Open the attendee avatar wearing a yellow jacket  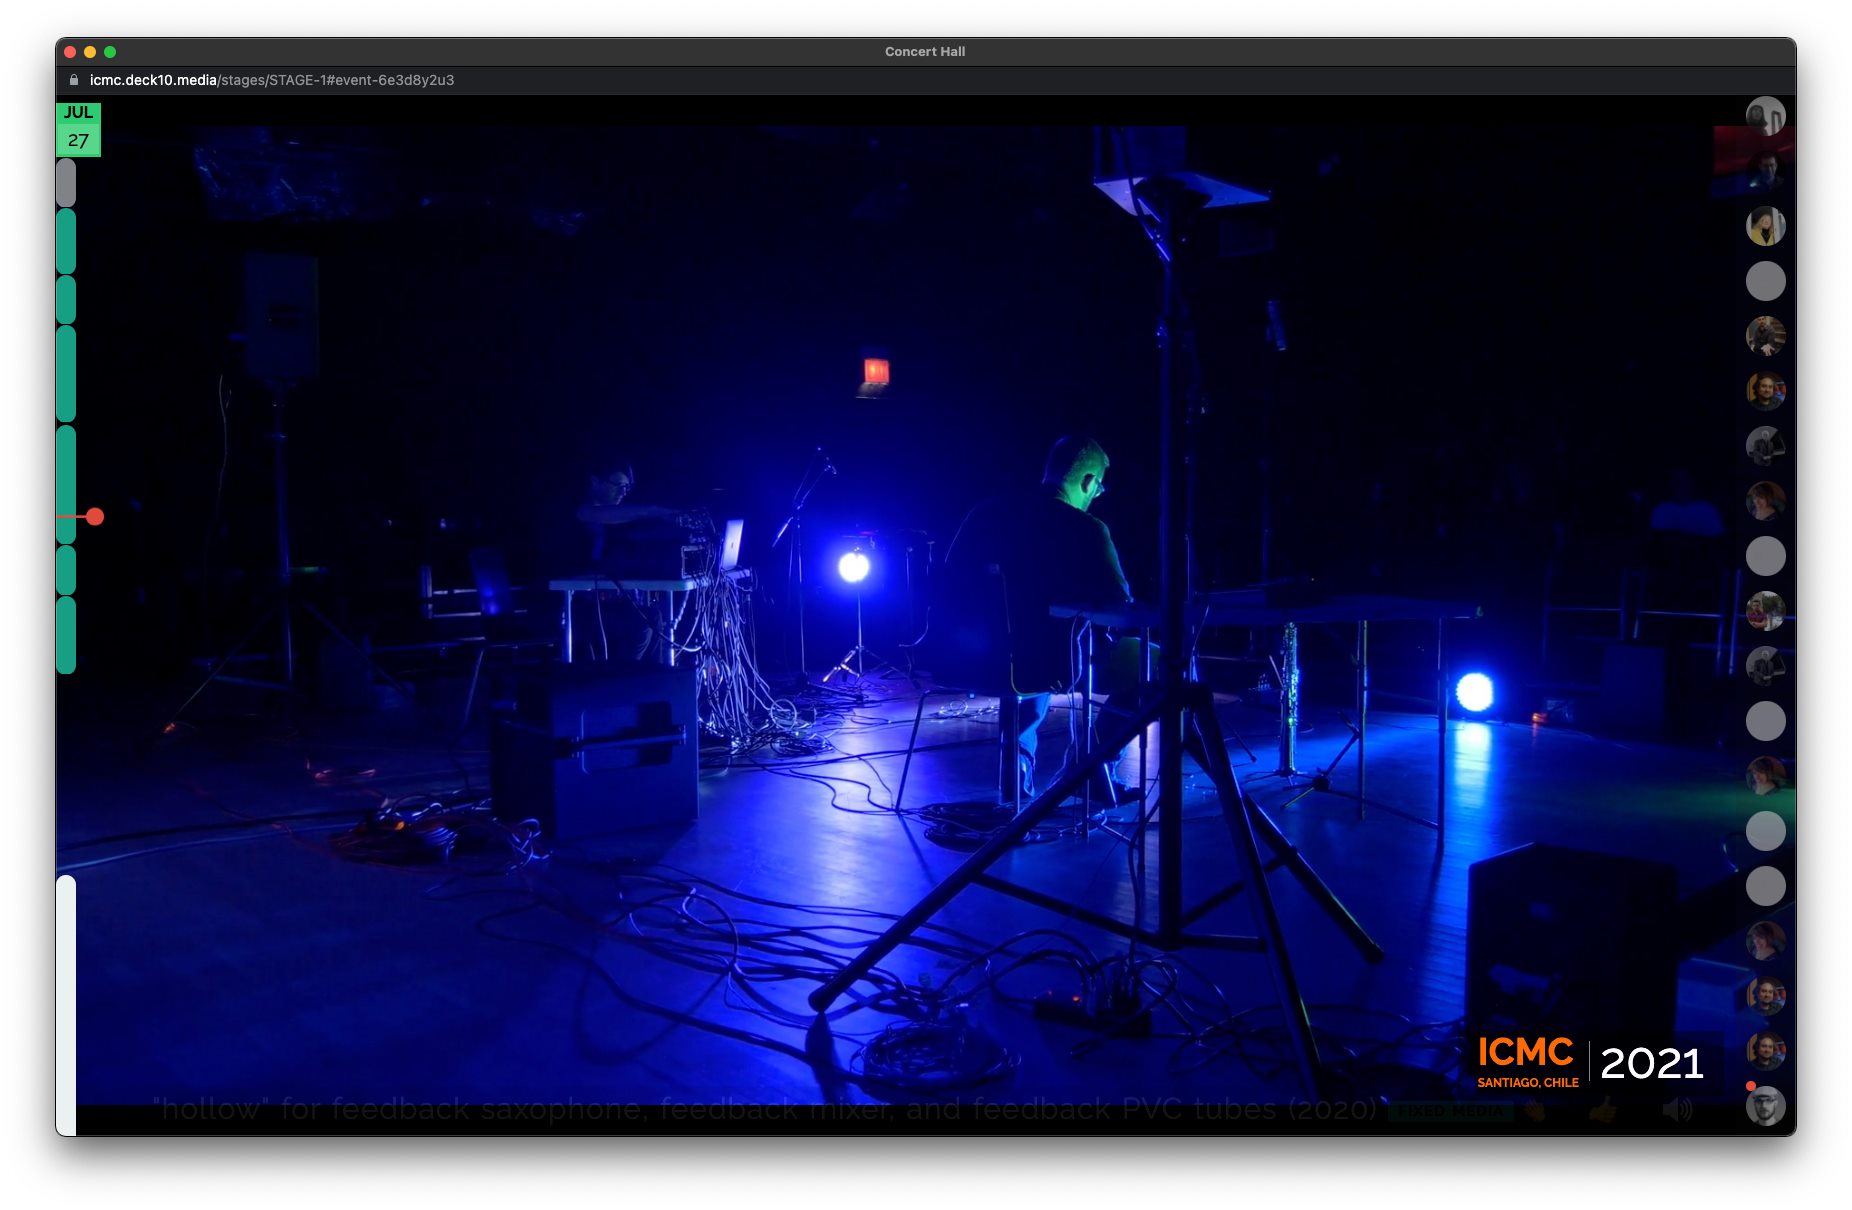[1765, 226]
